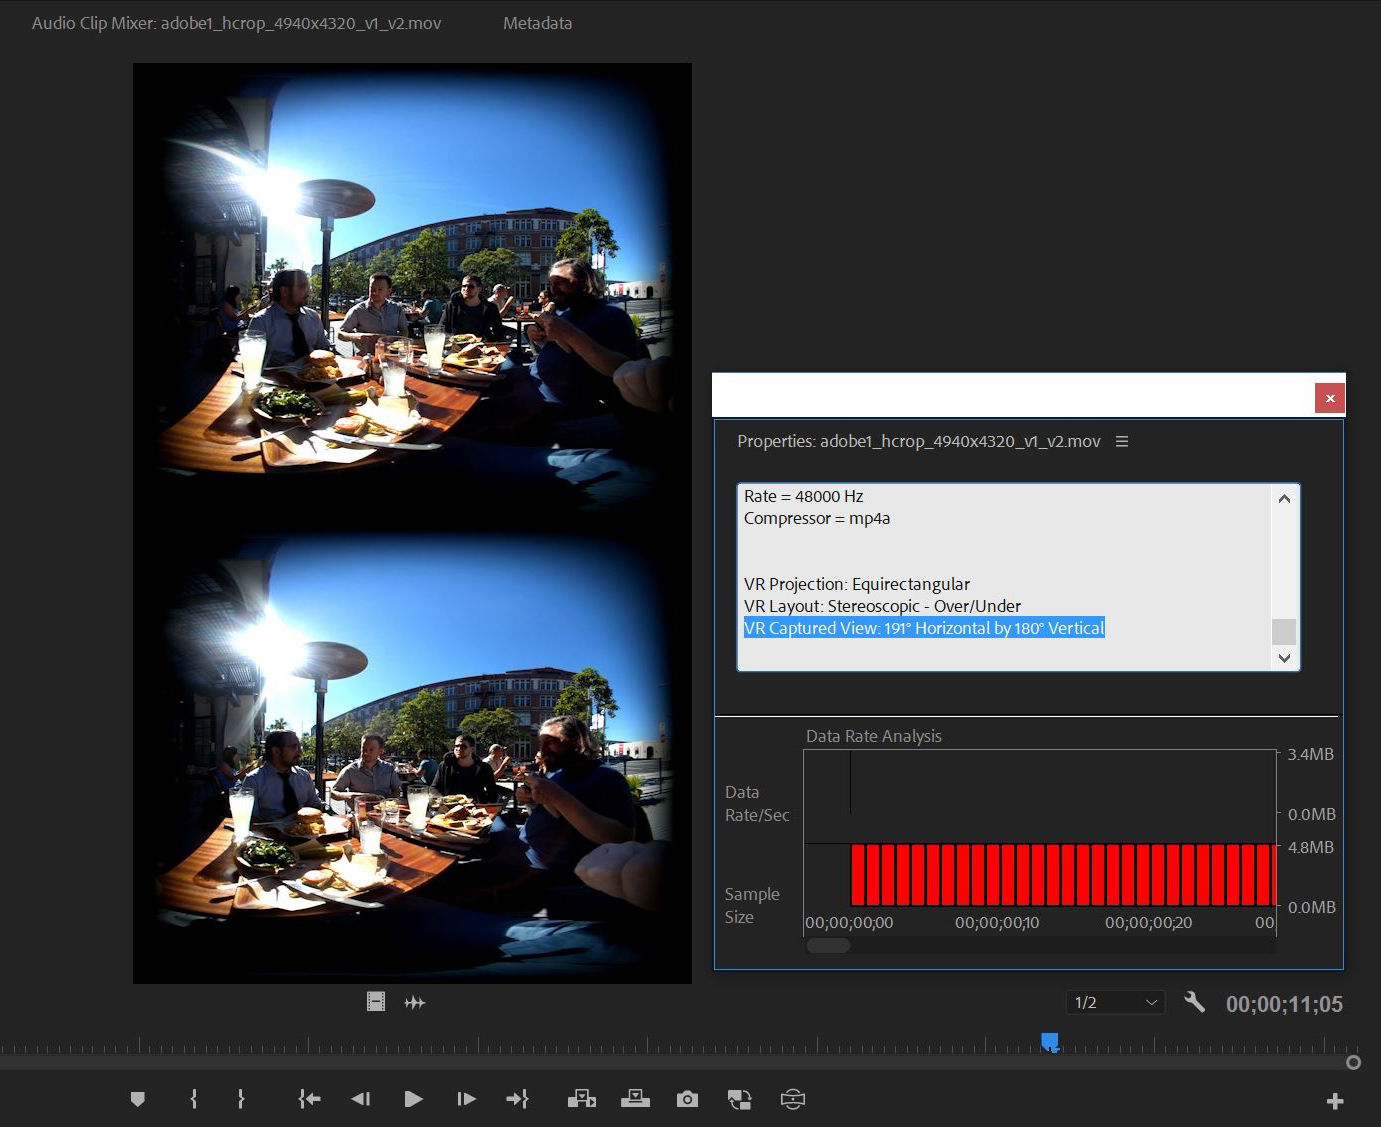
Task: Click the Insert edit icon
Action: coord(581,1098)
